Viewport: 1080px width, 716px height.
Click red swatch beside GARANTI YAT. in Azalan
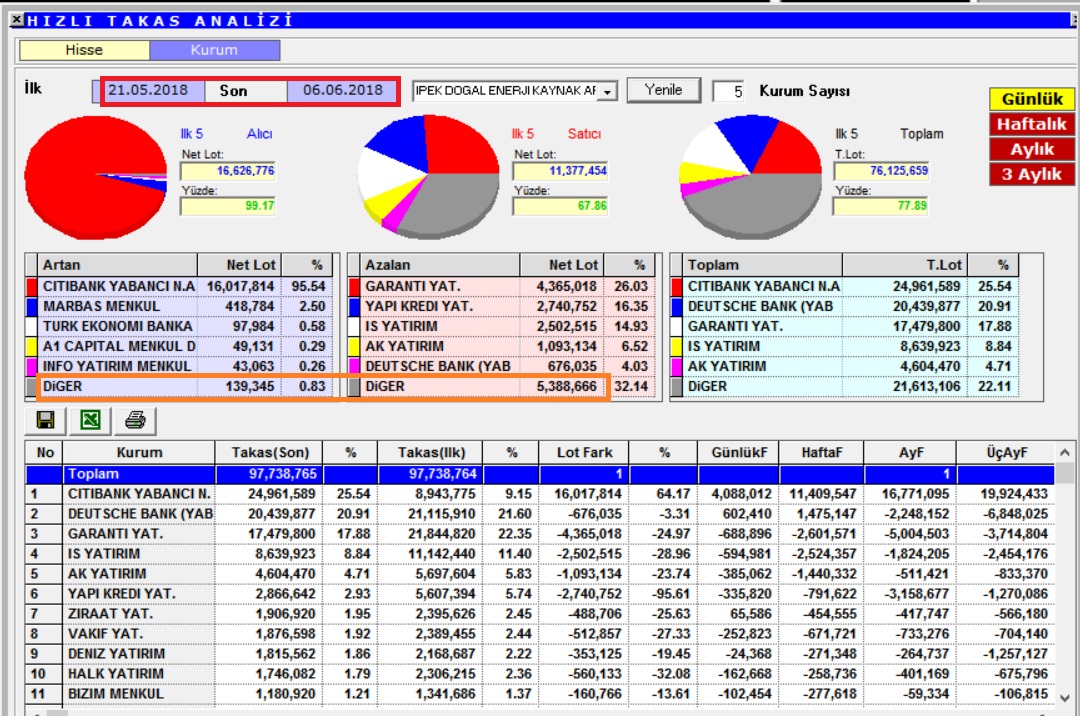(x=354, y=286)
